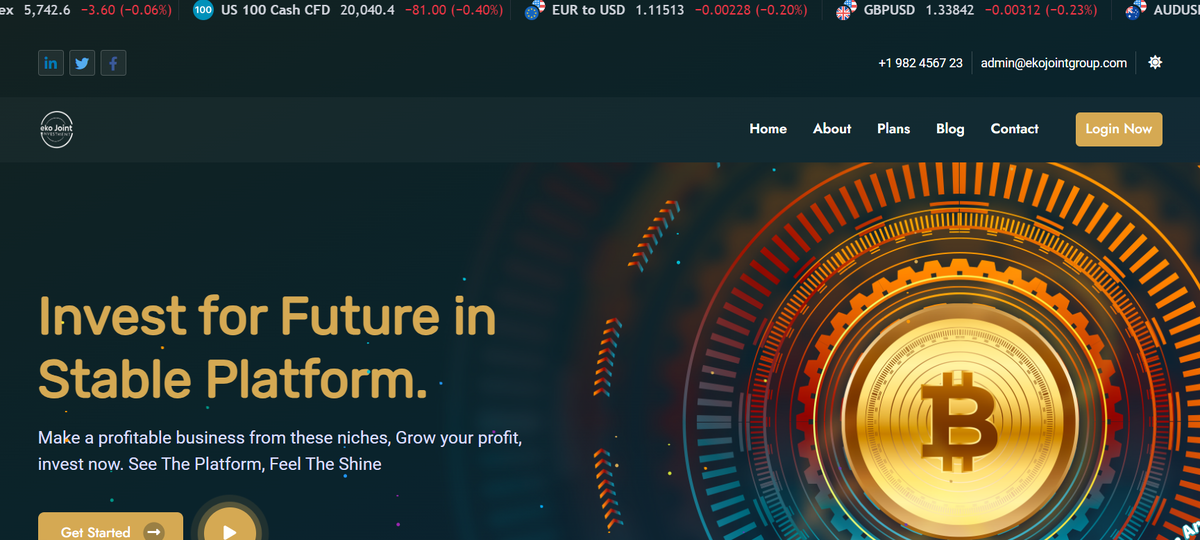Click the 20,040.4 price value
Image resolution: width=1200 pixels, height=540 pixels.
coord(368,11)
